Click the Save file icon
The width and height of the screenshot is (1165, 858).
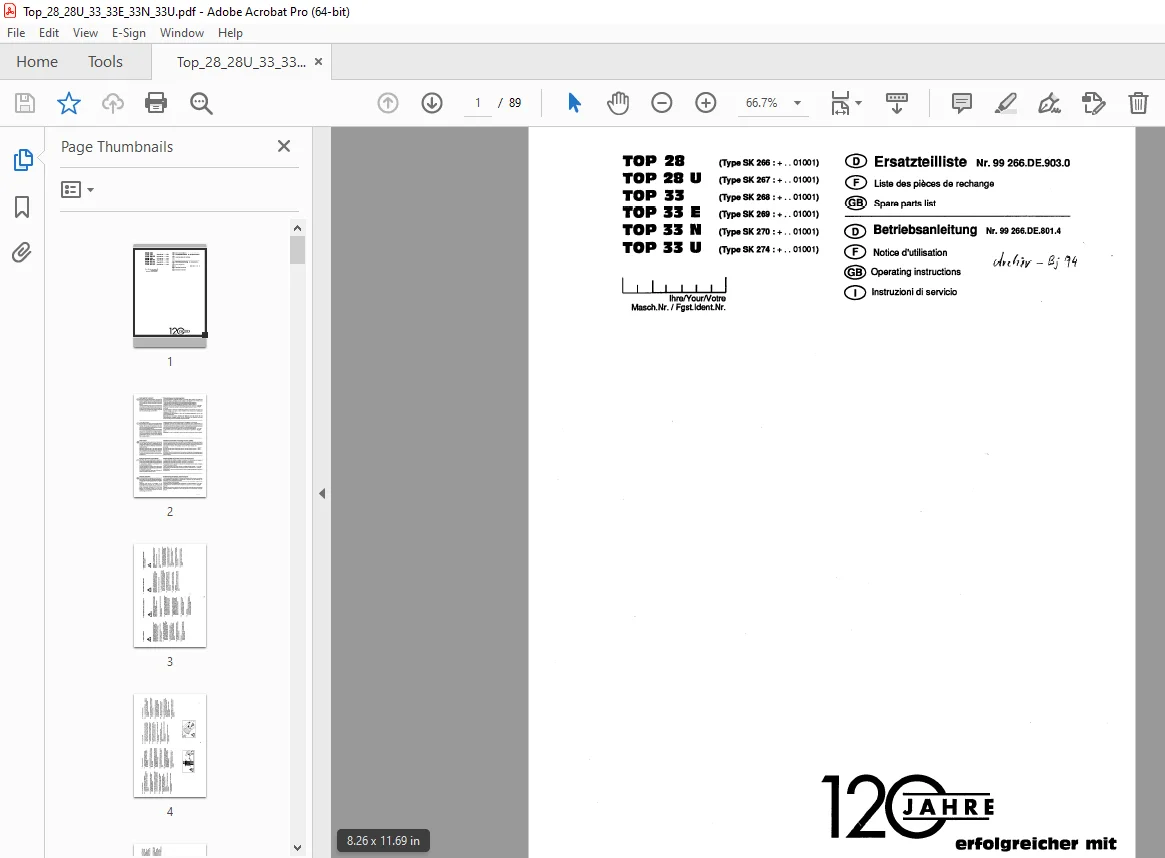(25, 103)
